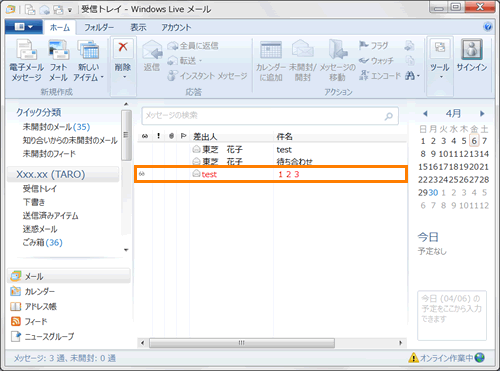The width and height of the screenshot is (500, 371).
Task: Sort by priority exclamation column header
Action: point(158,136)
